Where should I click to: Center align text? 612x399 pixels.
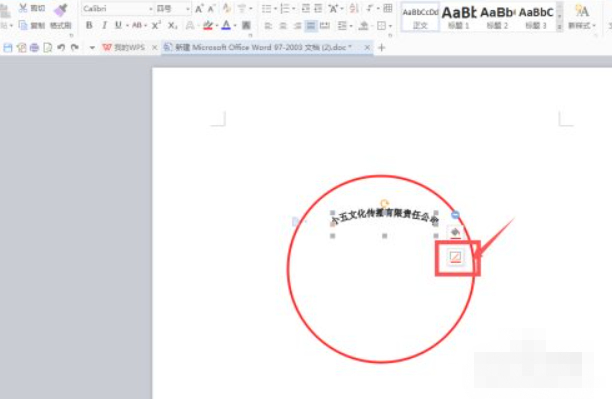[x=283, y=26]
